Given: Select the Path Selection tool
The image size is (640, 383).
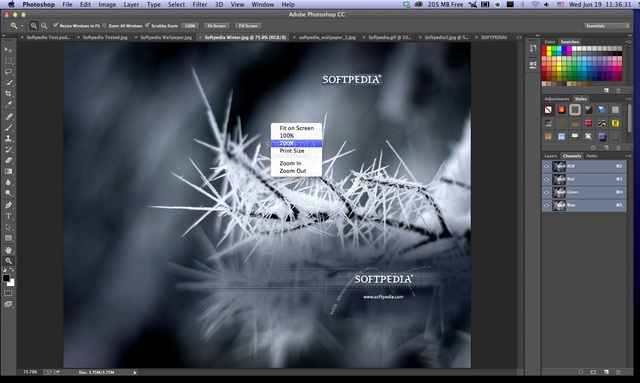Looking at the screenshot, I should pyautogui.click(x=8, y=227).
